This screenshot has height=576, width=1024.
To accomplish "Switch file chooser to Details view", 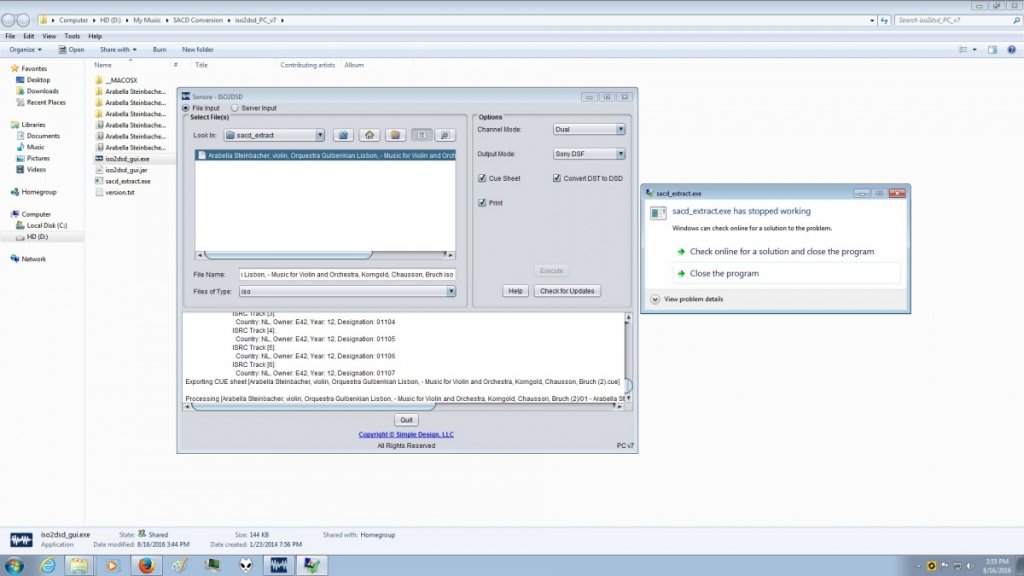I will point(445,135).
